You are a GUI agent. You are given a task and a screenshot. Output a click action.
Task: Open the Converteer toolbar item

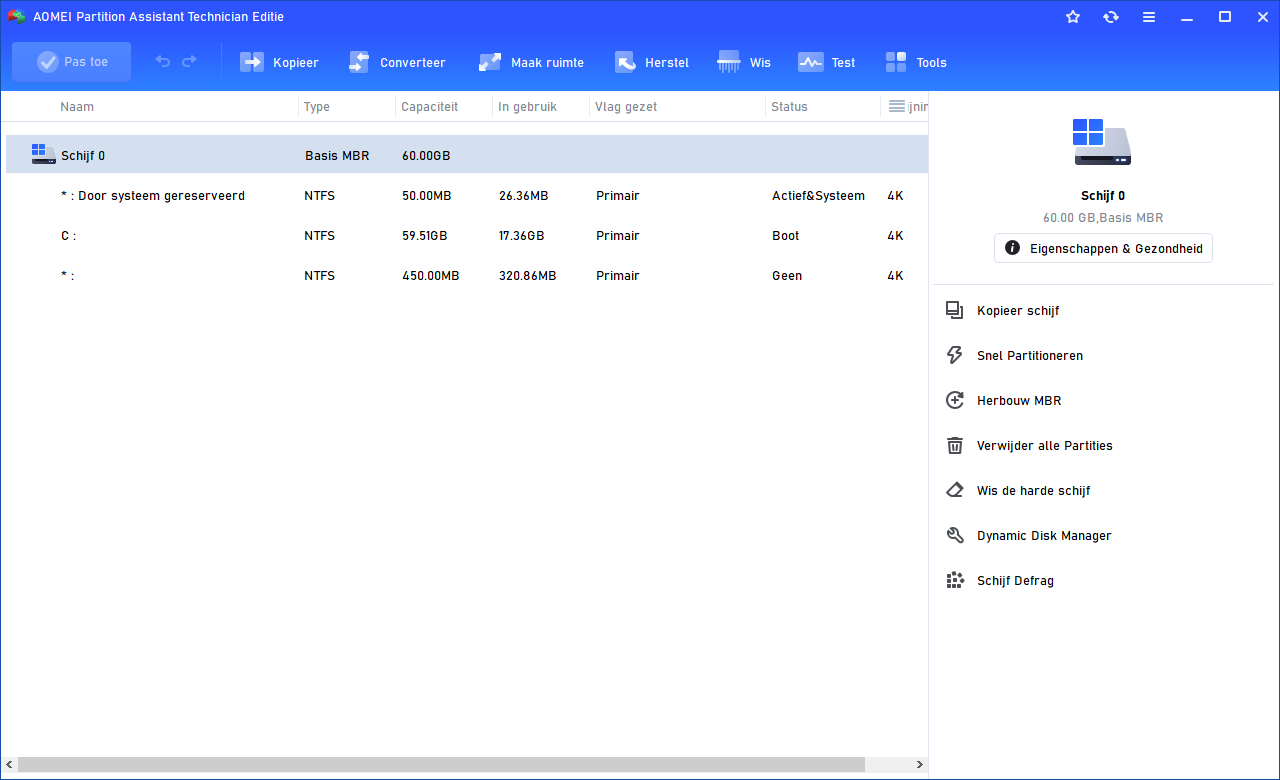[397, 62]
